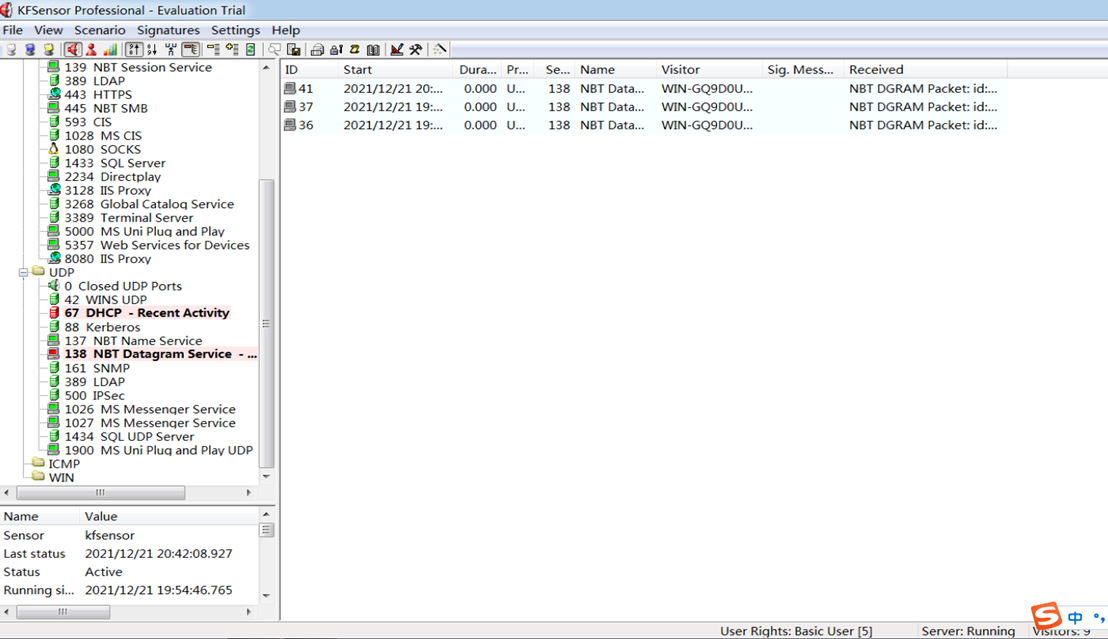Click the yellow minus list toolbar icon
This screenshot has height=639, width=1108.
pyautogui.click(x=213, y=49)
